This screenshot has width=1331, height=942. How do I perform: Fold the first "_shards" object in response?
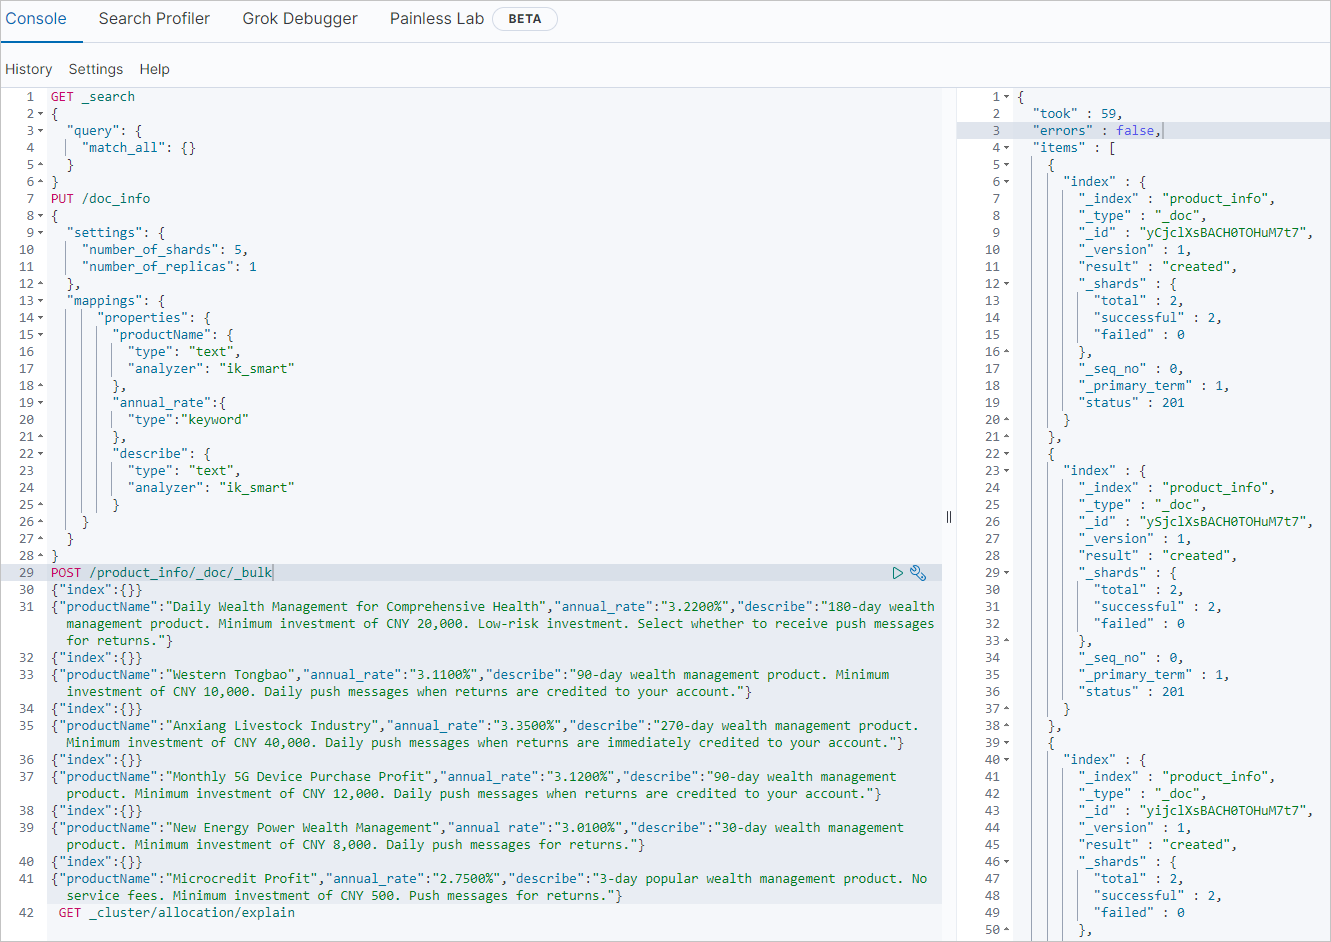[x=1006, y=284]
